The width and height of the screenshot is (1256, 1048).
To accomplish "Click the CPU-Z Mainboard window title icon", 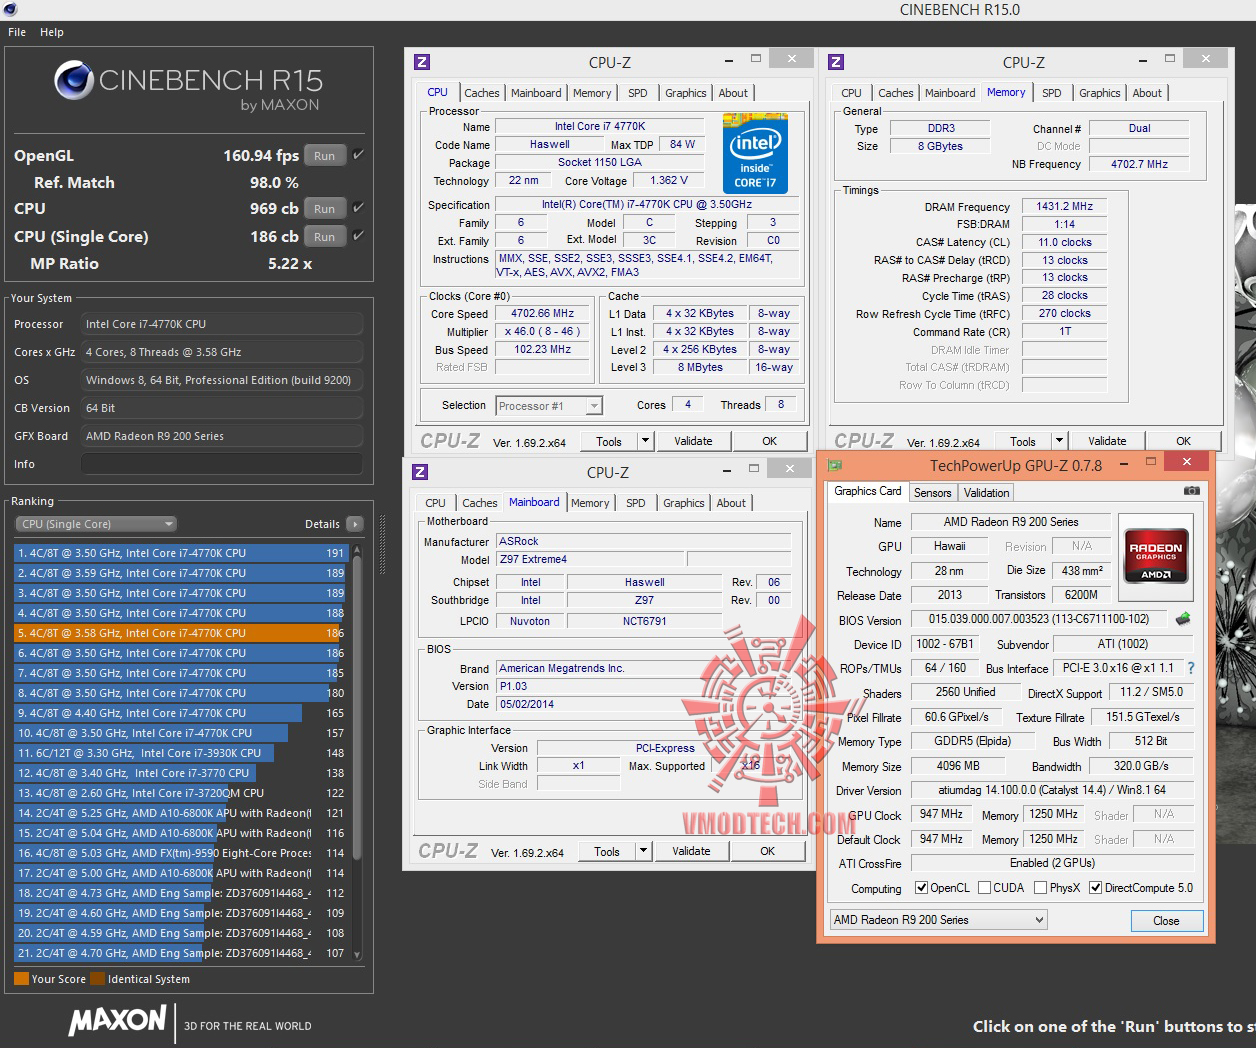I will 421,472.
